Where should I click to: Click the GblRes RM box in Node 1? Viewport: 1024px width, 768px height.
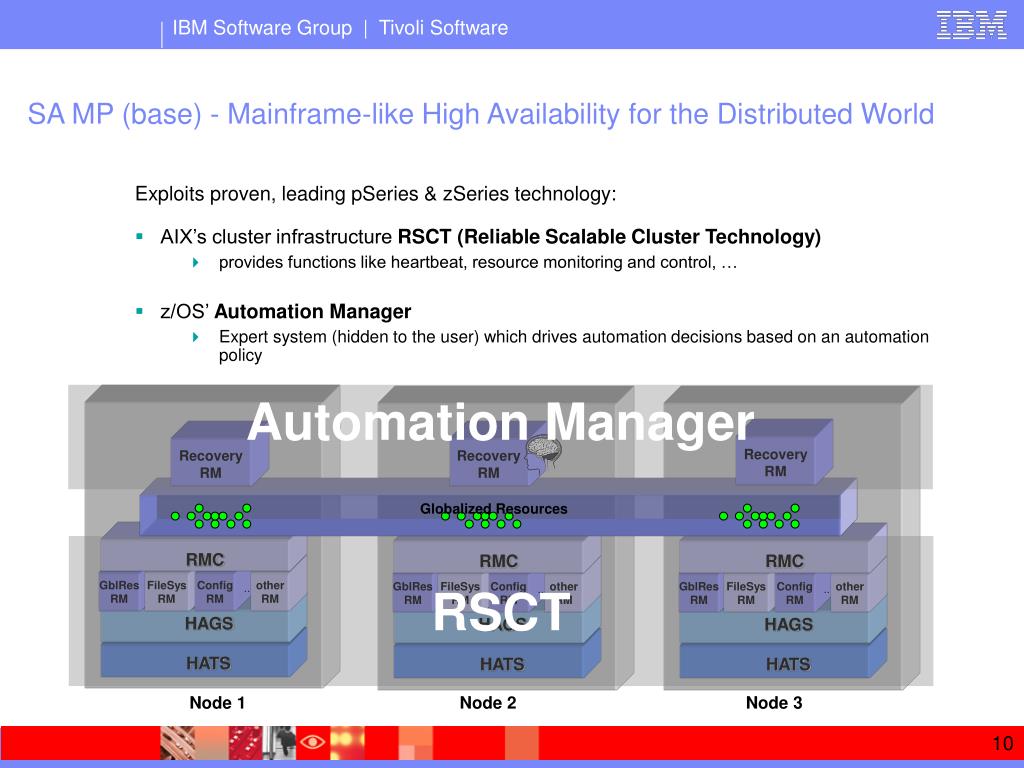point(119,592)
